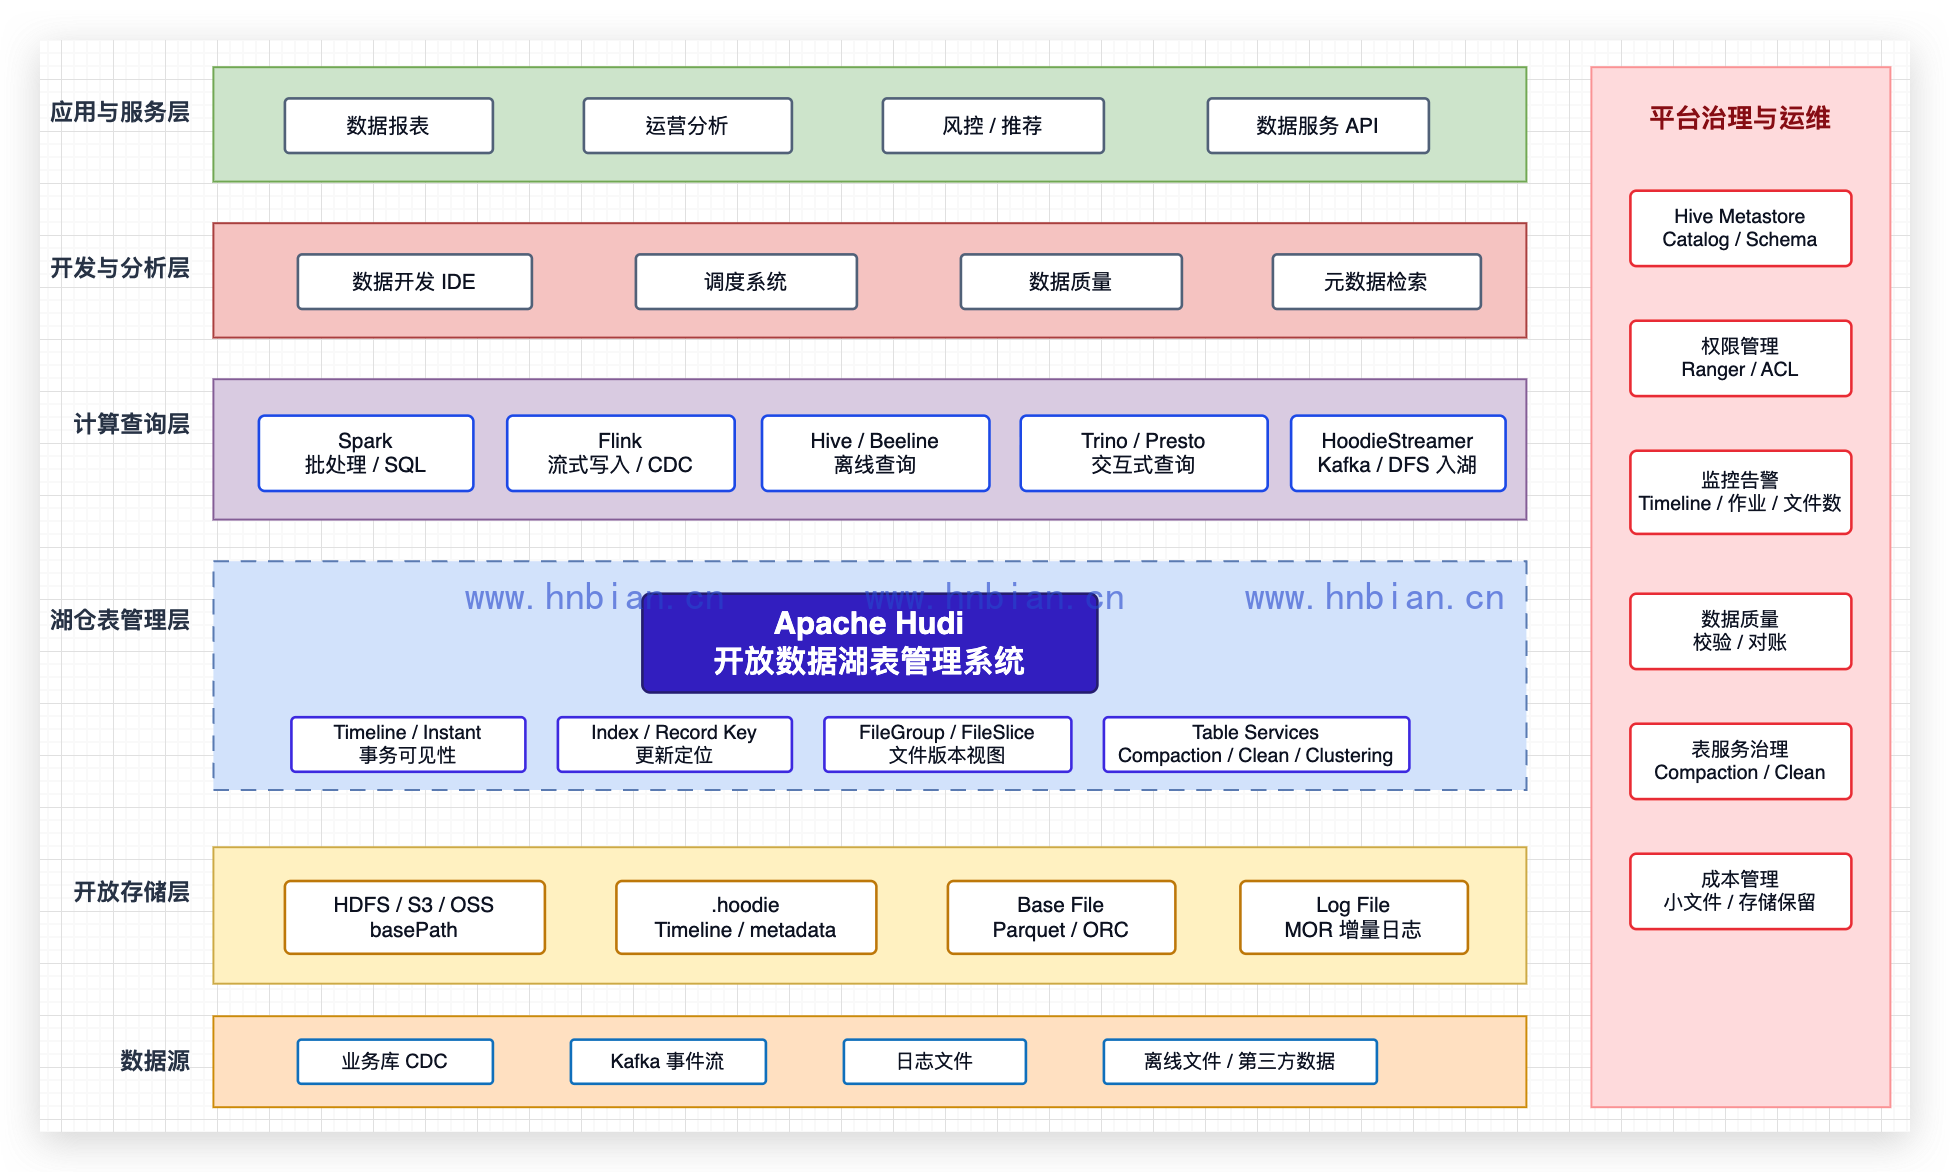The height and width of the screenshot is (1172, 1950).
Task: Click the HoodieStreamer Kafka / DFS box
Action: pyautogui.click(x=1397, y=453)
